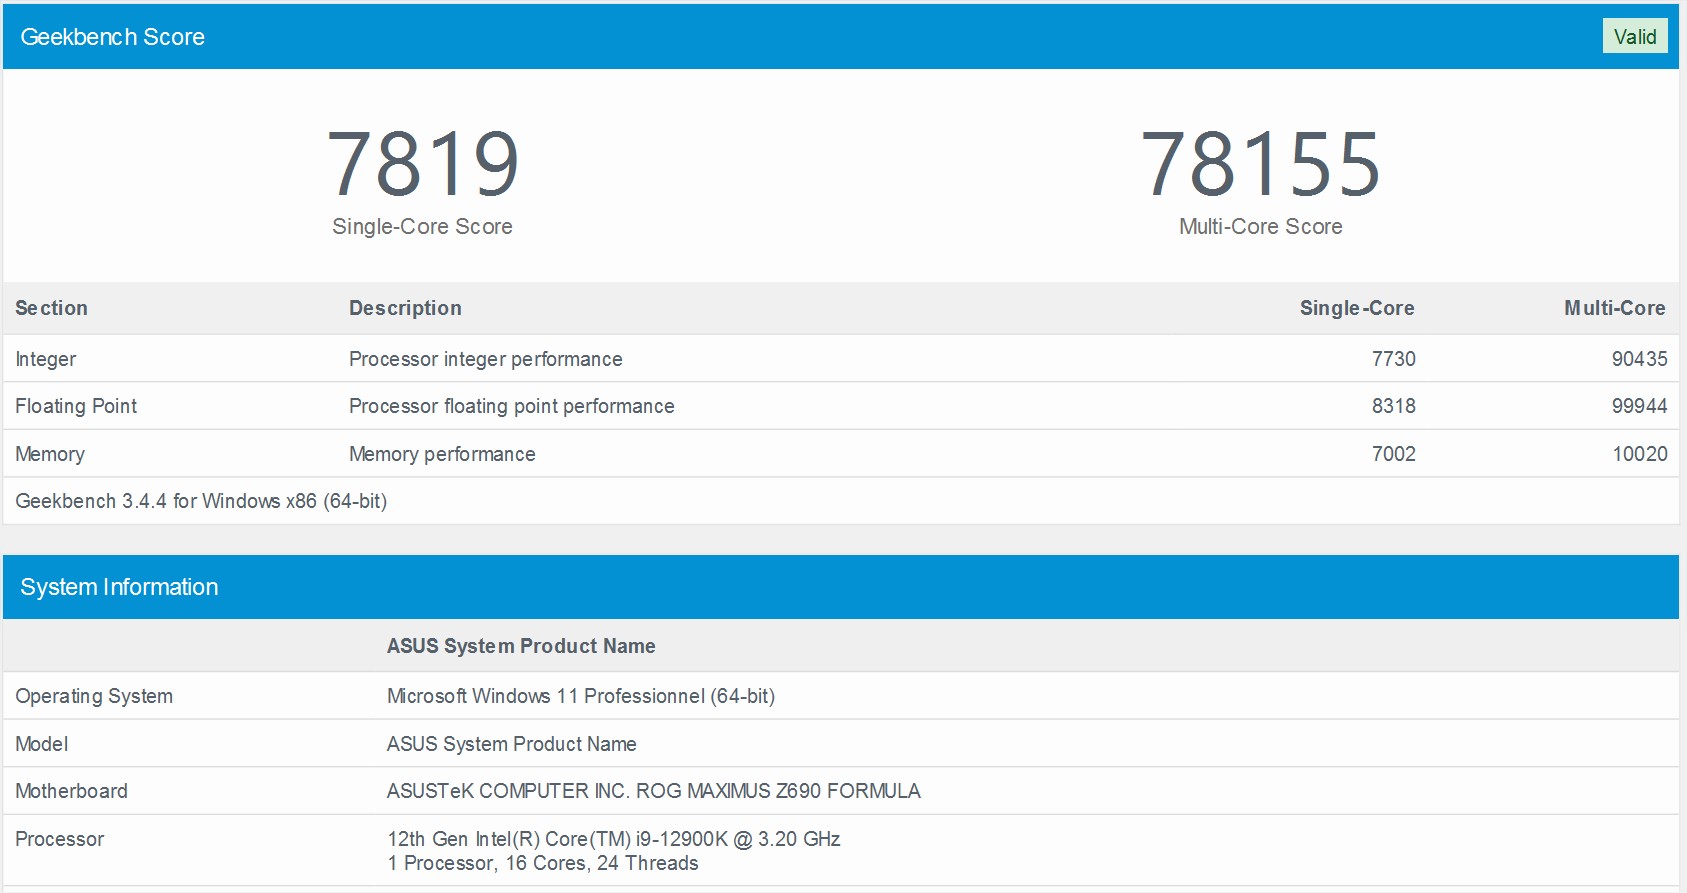Image resolution: width=1687 pixels, height=893 pixels.
Task: Click the Description column header
Action: [405, 308]
